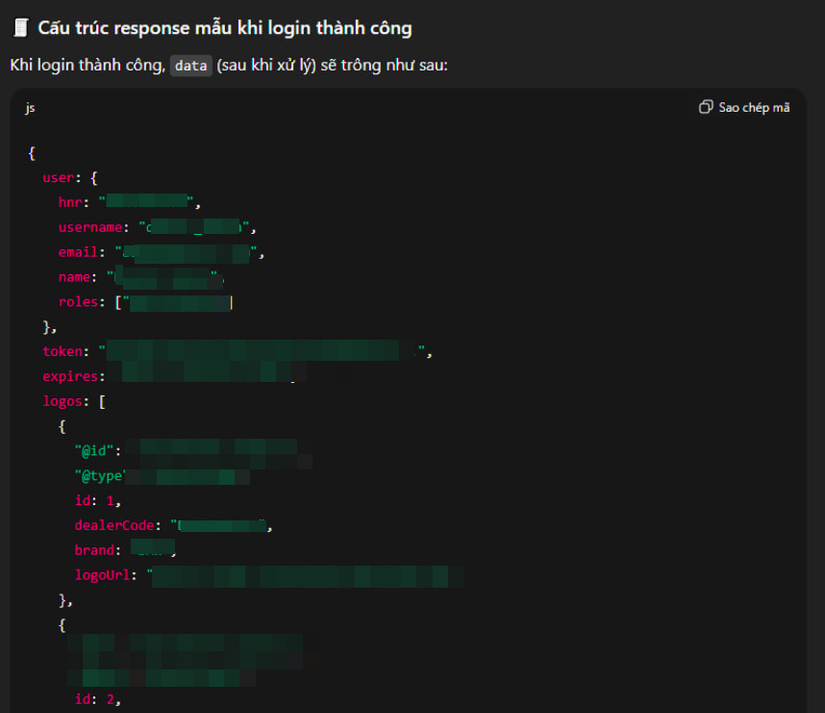Click the "user:" key in code
The height and width of the screenshot is (713, 825).
[59, 178]
